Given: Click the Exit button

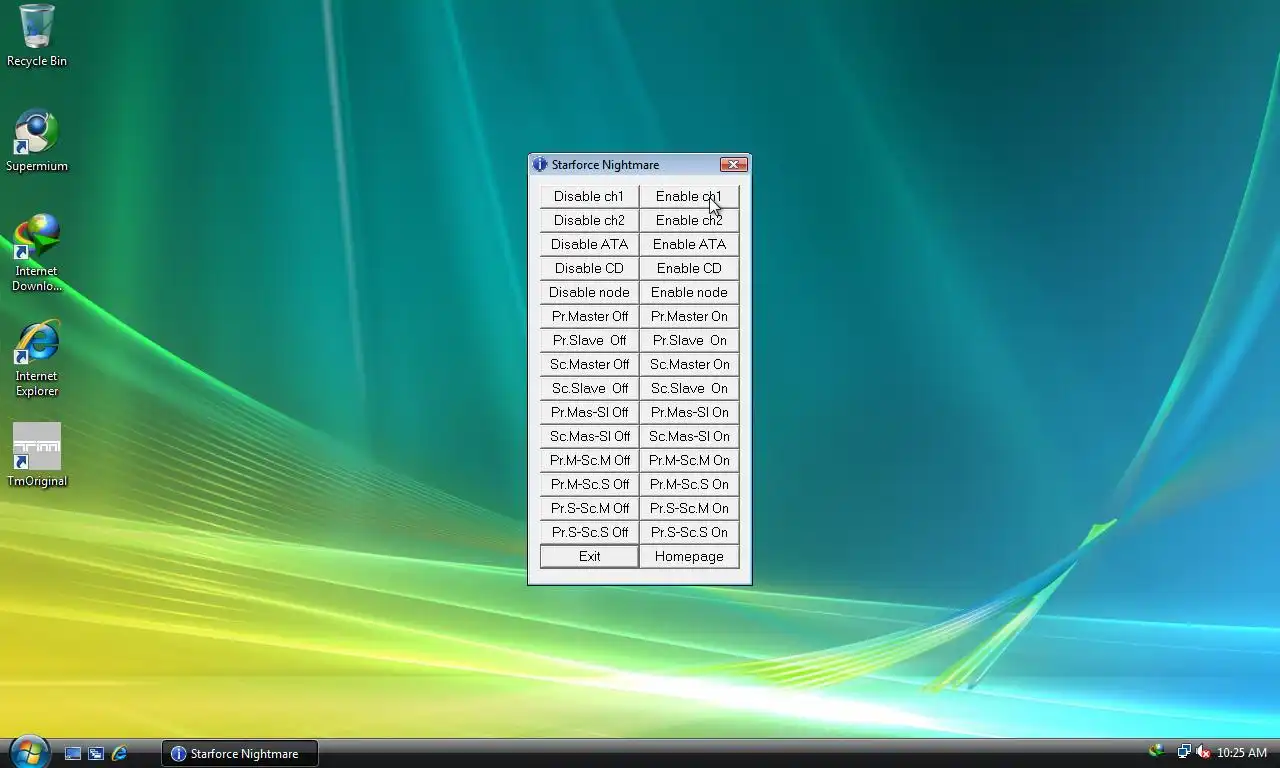Looking at the screenshot, I should pos(589,556).
